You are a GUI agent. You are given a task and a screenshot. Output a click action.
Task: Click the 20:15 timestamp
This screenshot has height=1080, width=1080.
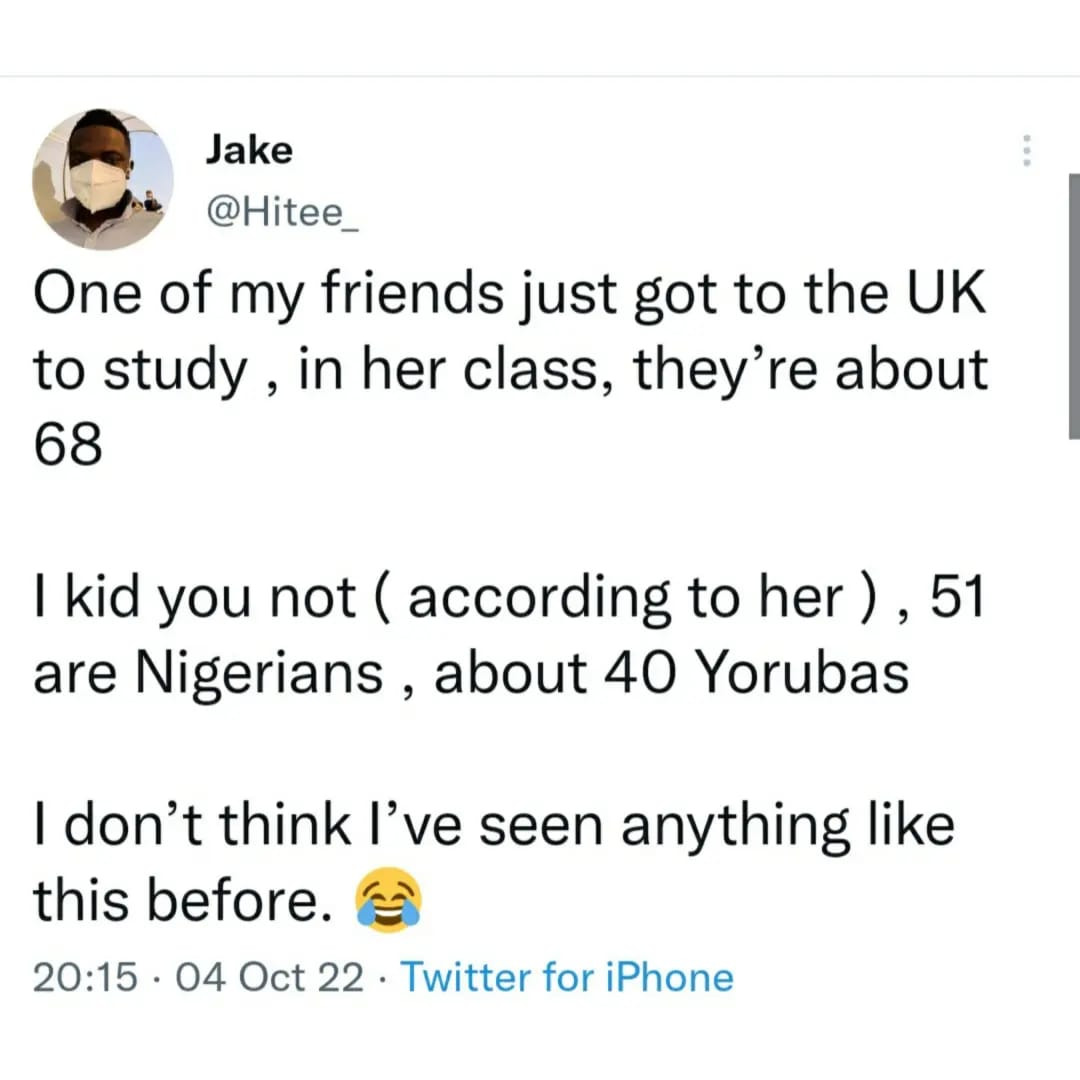point(85,978)
